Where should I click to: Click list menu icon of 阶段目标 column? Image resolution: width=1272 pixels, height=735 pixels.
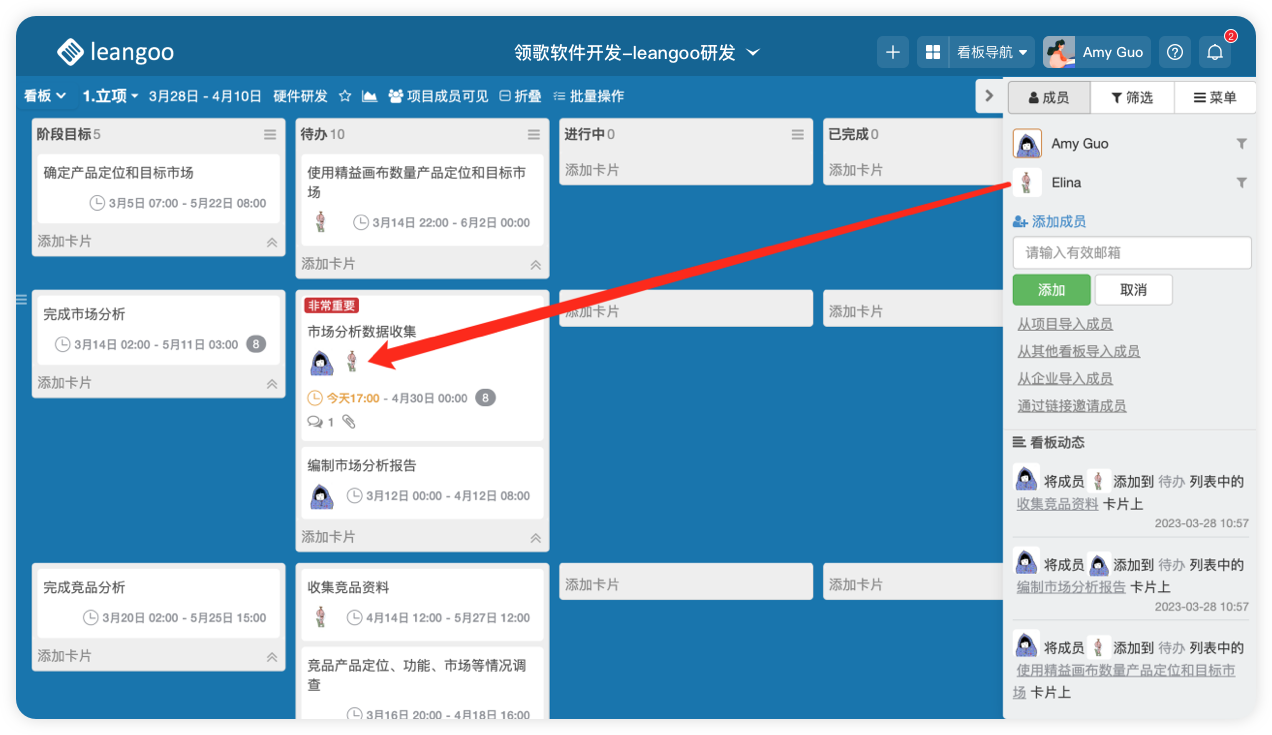[270, 135]
